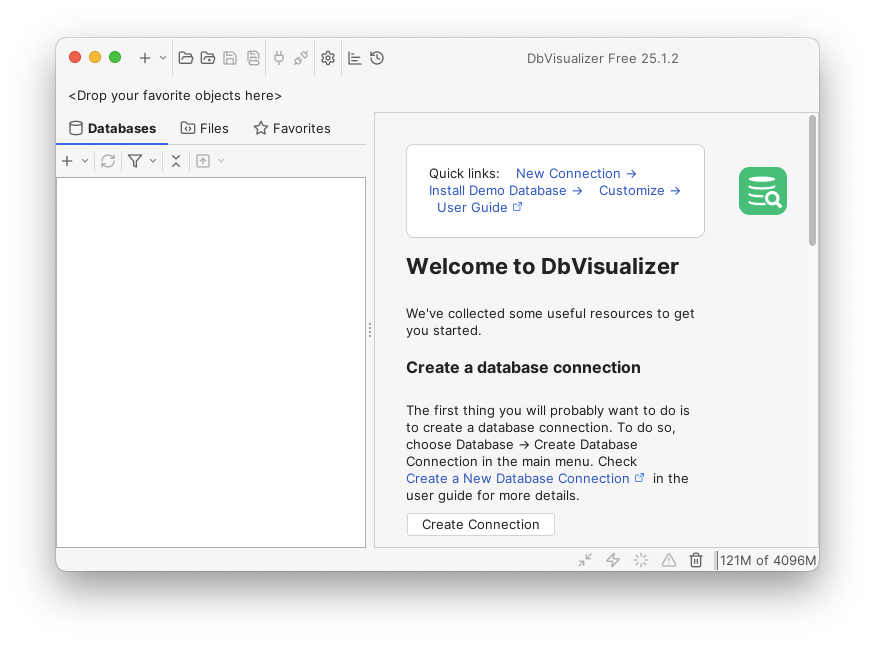Click the green DbVisualizer logo icon
Viewport: 875px width, 645px height.
click(762, 190)
